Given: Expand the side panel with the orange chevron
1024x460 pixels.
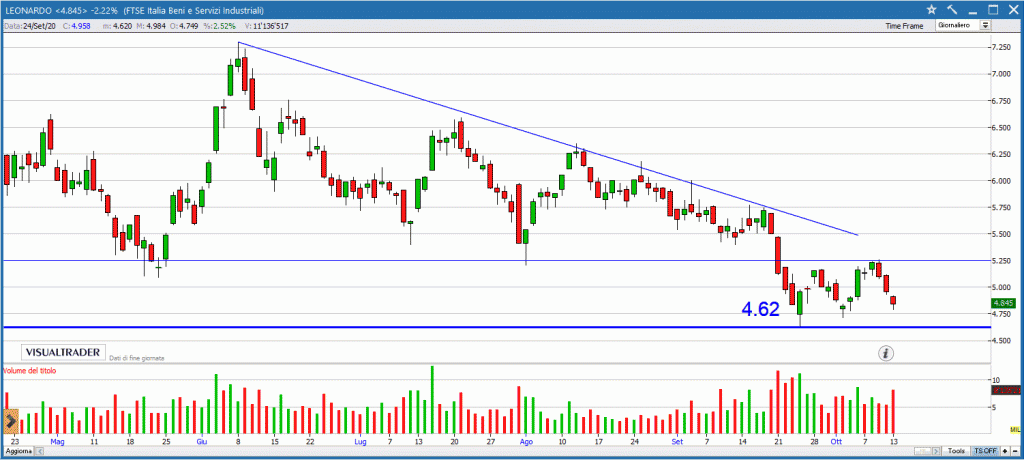Looking at the screenshot, I should tap(10, 422).
